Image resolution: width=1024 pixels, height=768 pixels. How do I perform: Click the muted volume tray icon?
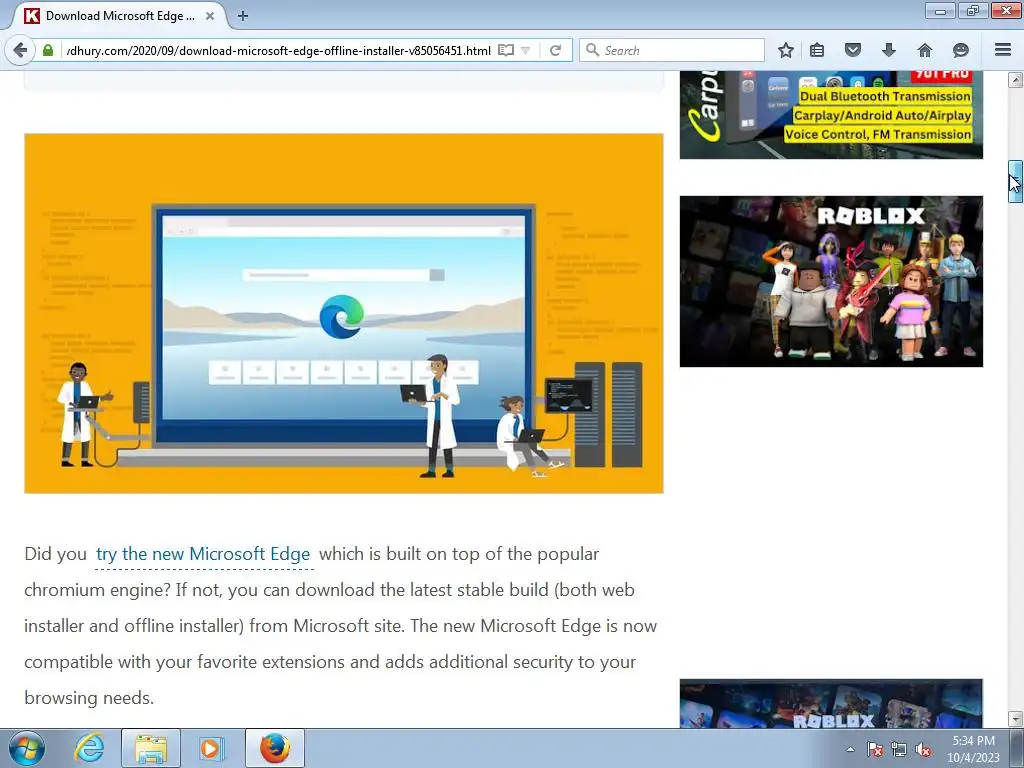click(x=922, y=749)
